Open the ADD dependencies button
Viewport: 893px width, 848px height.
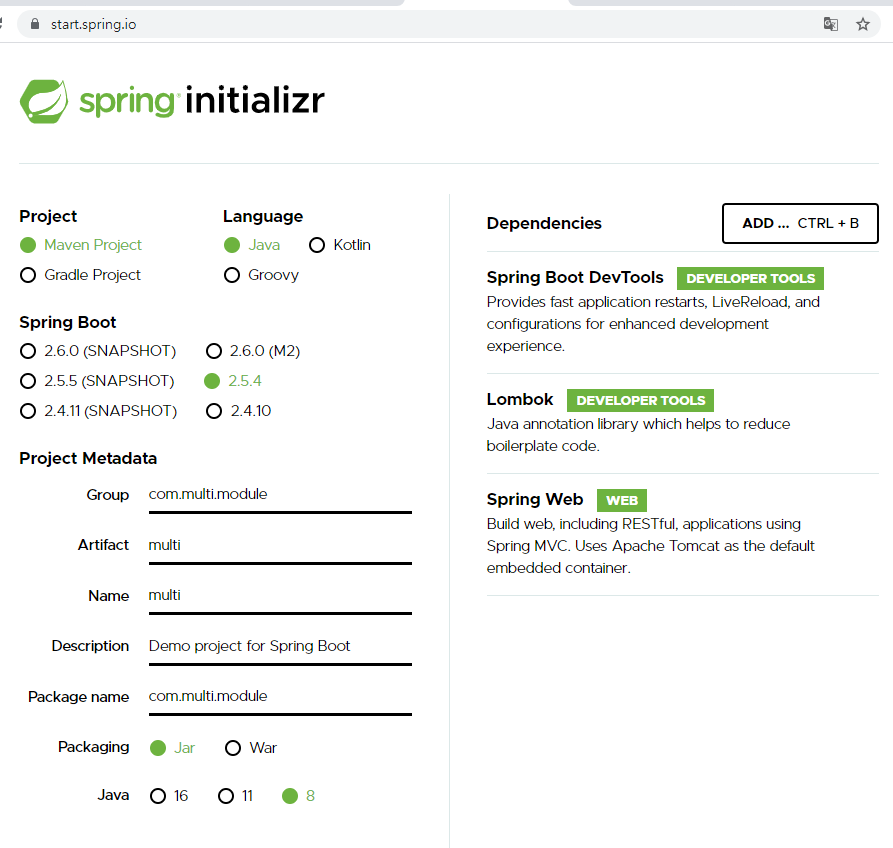(x=800, y=223)
